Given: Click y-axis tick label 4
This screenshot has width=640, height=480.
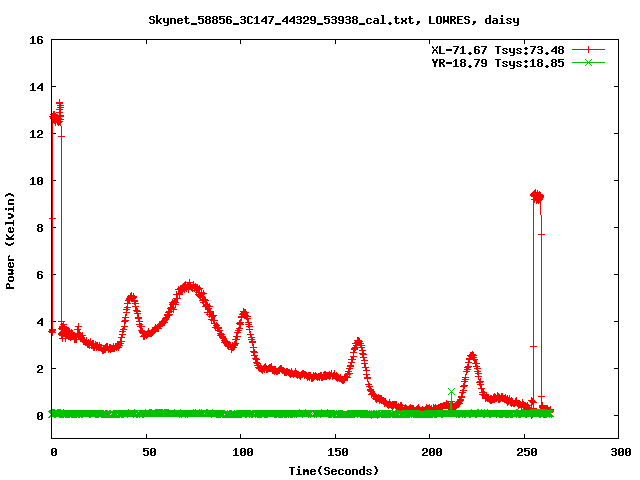Looking at the screenshot, I should point(40,322).
